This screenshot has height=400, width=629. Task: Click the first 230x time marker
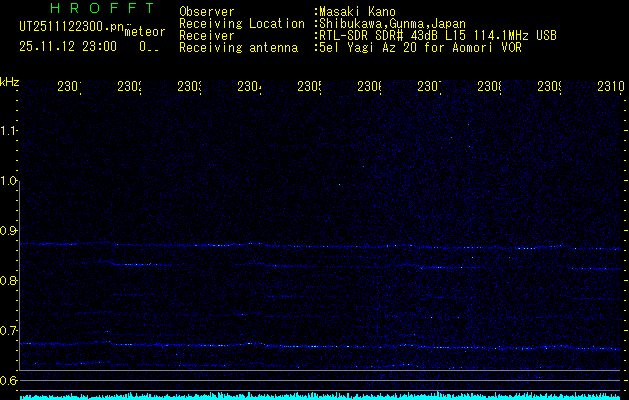point(70,87)
